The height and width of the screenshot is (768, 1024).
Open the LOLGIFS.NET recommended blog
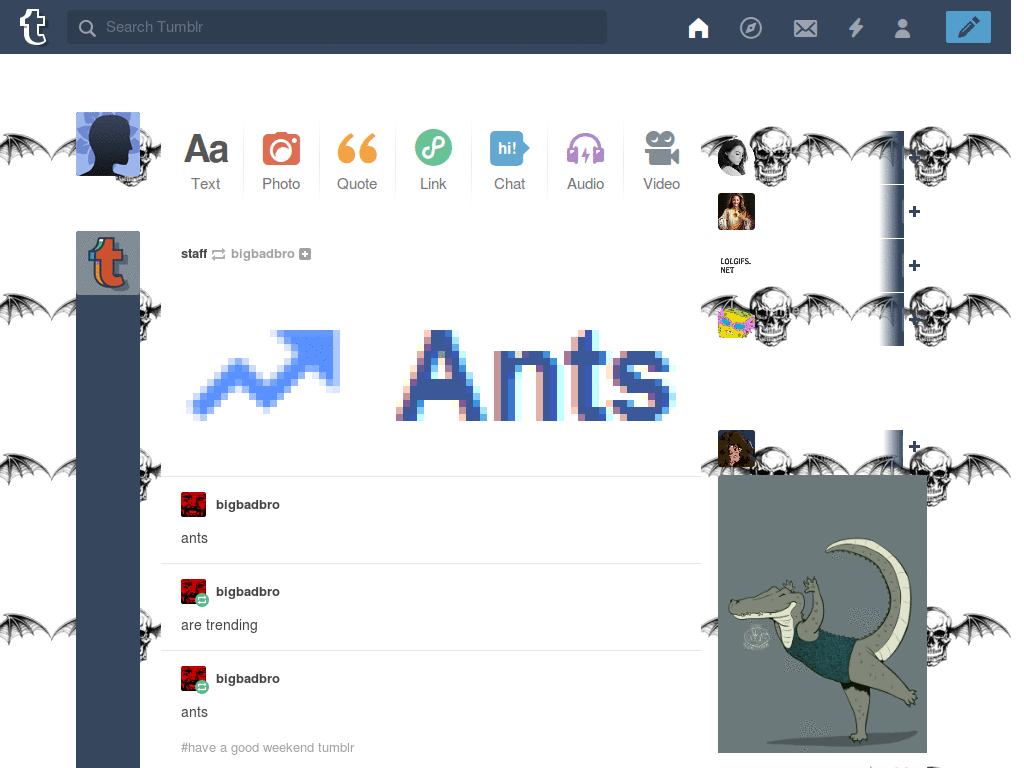pos(736,265)
